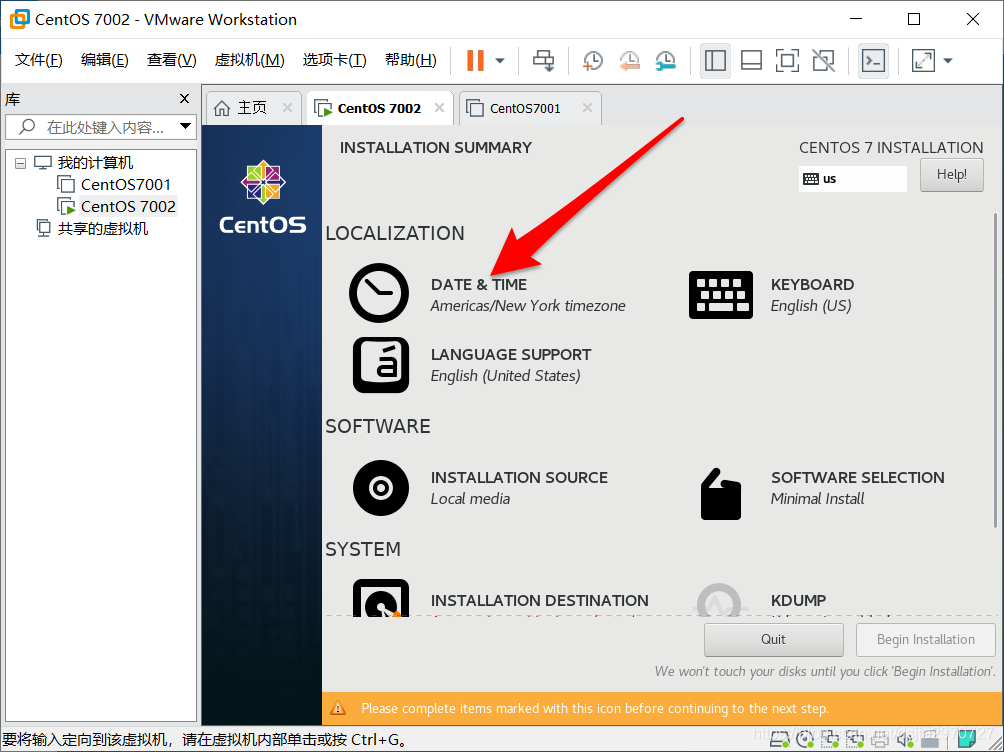Click the hard disk status bar icon
Image resolution: width=1004 pixels, height=752 pixels.
pos(780,740)
